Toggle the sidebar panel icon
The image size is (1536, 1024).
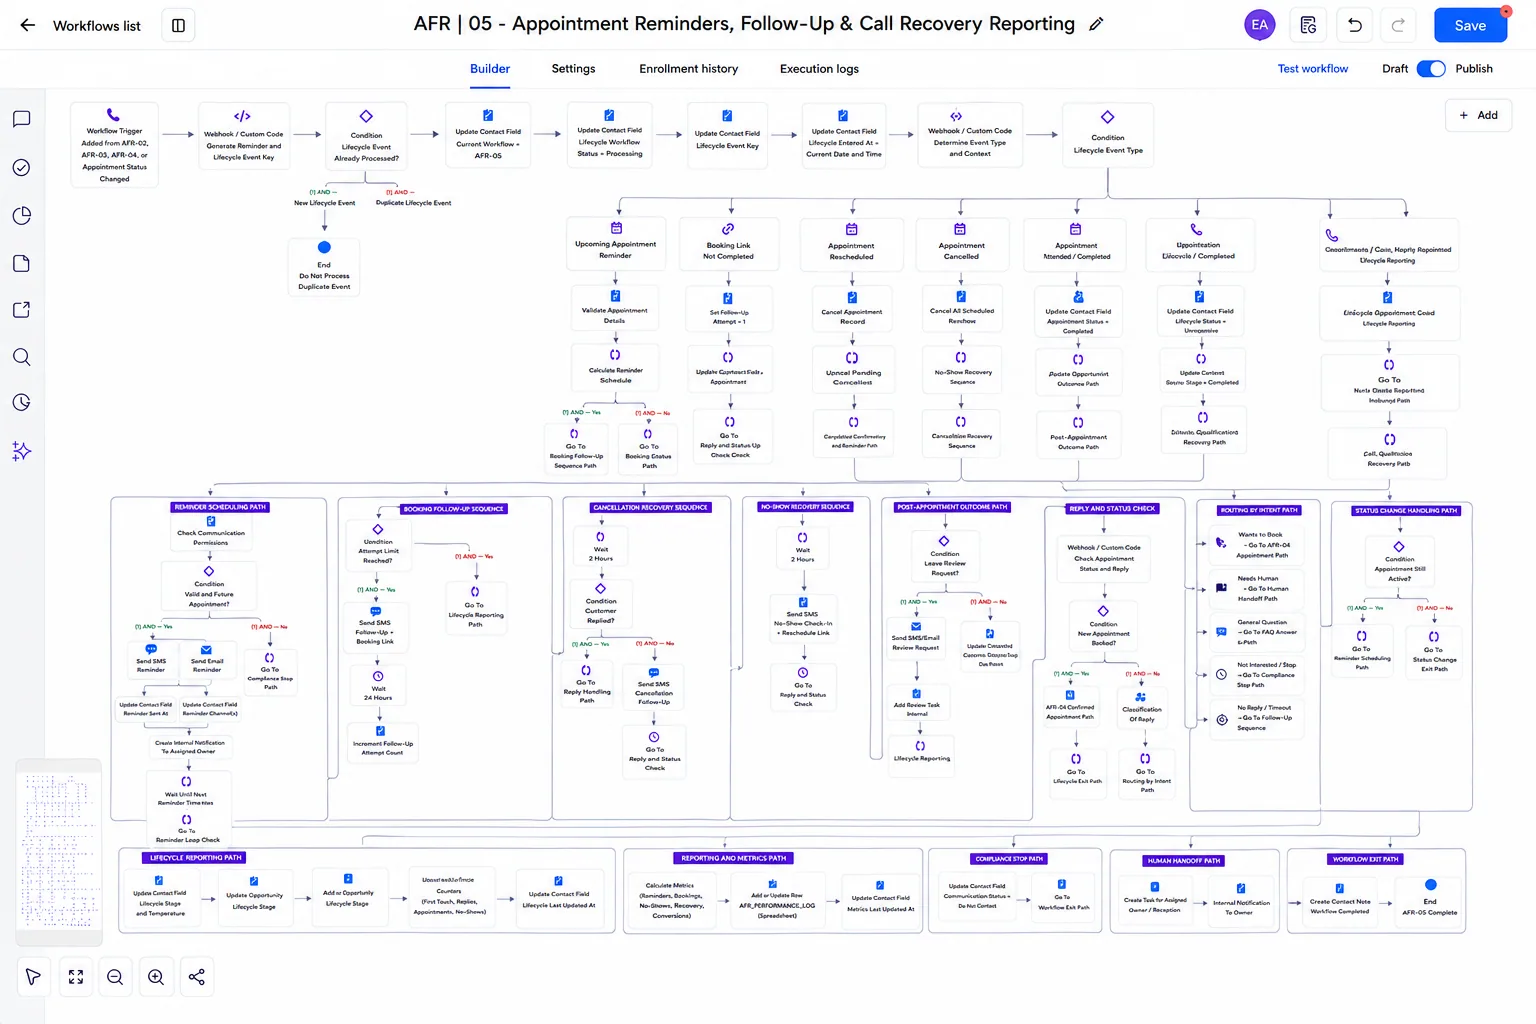coord(178,26)
